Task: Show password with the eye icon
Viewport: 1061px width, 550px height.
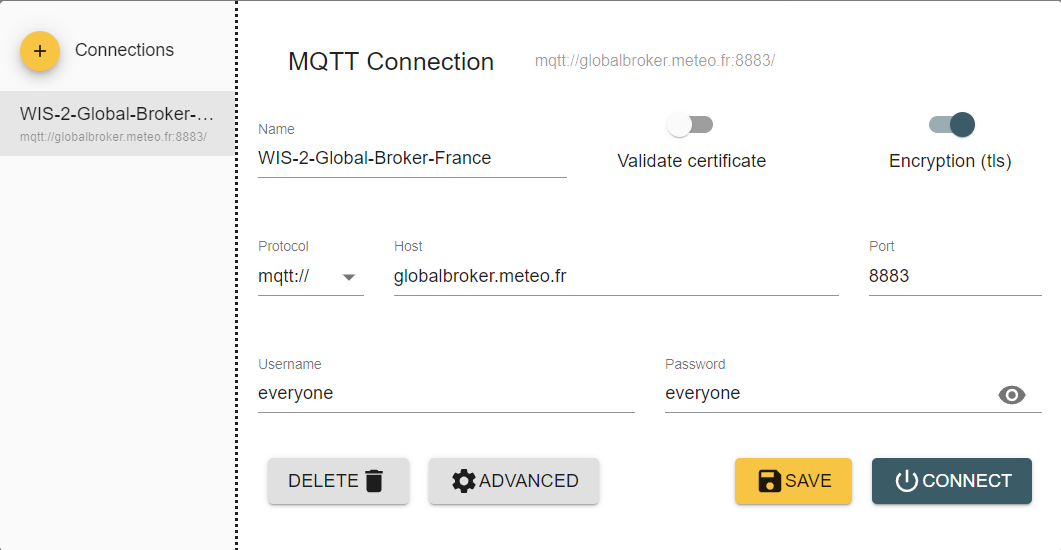Action: [x=1012, y=394]
